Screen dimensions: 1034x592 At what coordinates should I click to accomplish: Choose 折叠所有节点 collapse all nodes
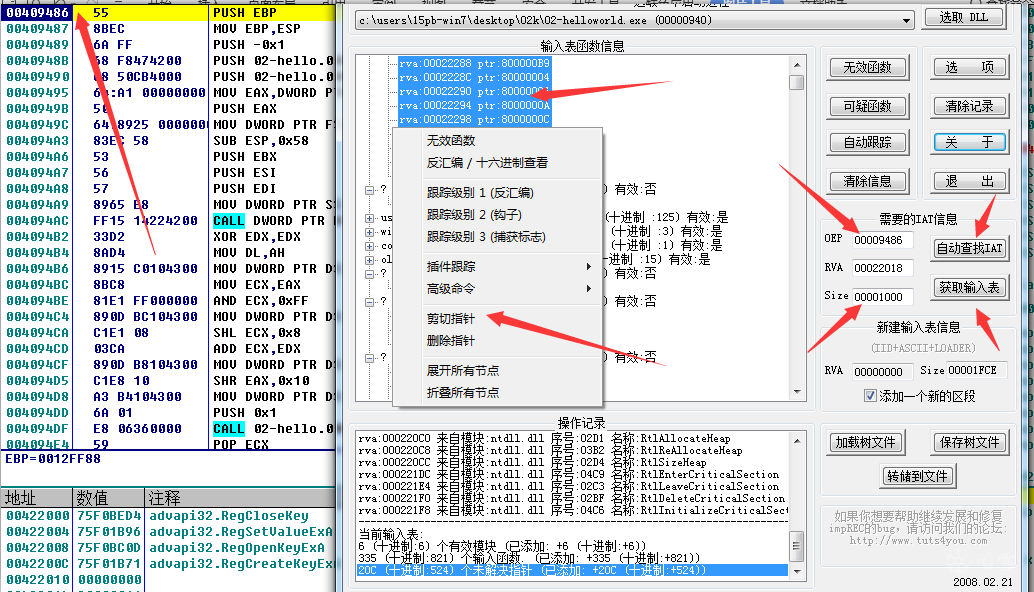coord(497,393)
